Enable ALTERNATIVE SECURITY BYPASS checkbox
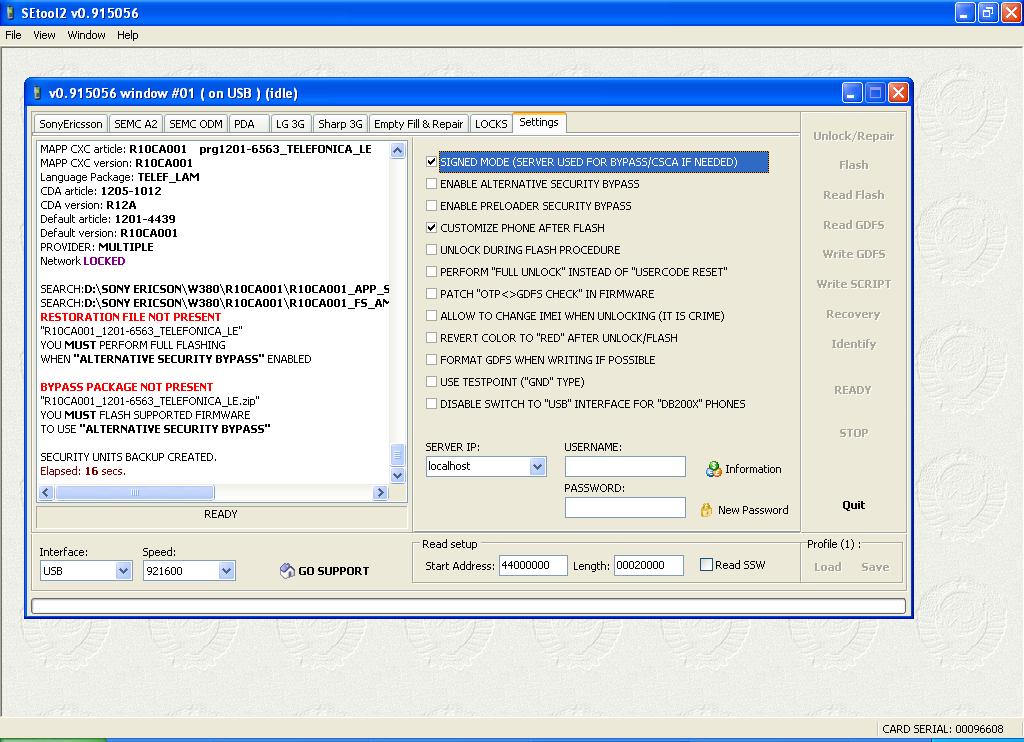The width and height of the screenshot is (1024, 742). [431, 184]
